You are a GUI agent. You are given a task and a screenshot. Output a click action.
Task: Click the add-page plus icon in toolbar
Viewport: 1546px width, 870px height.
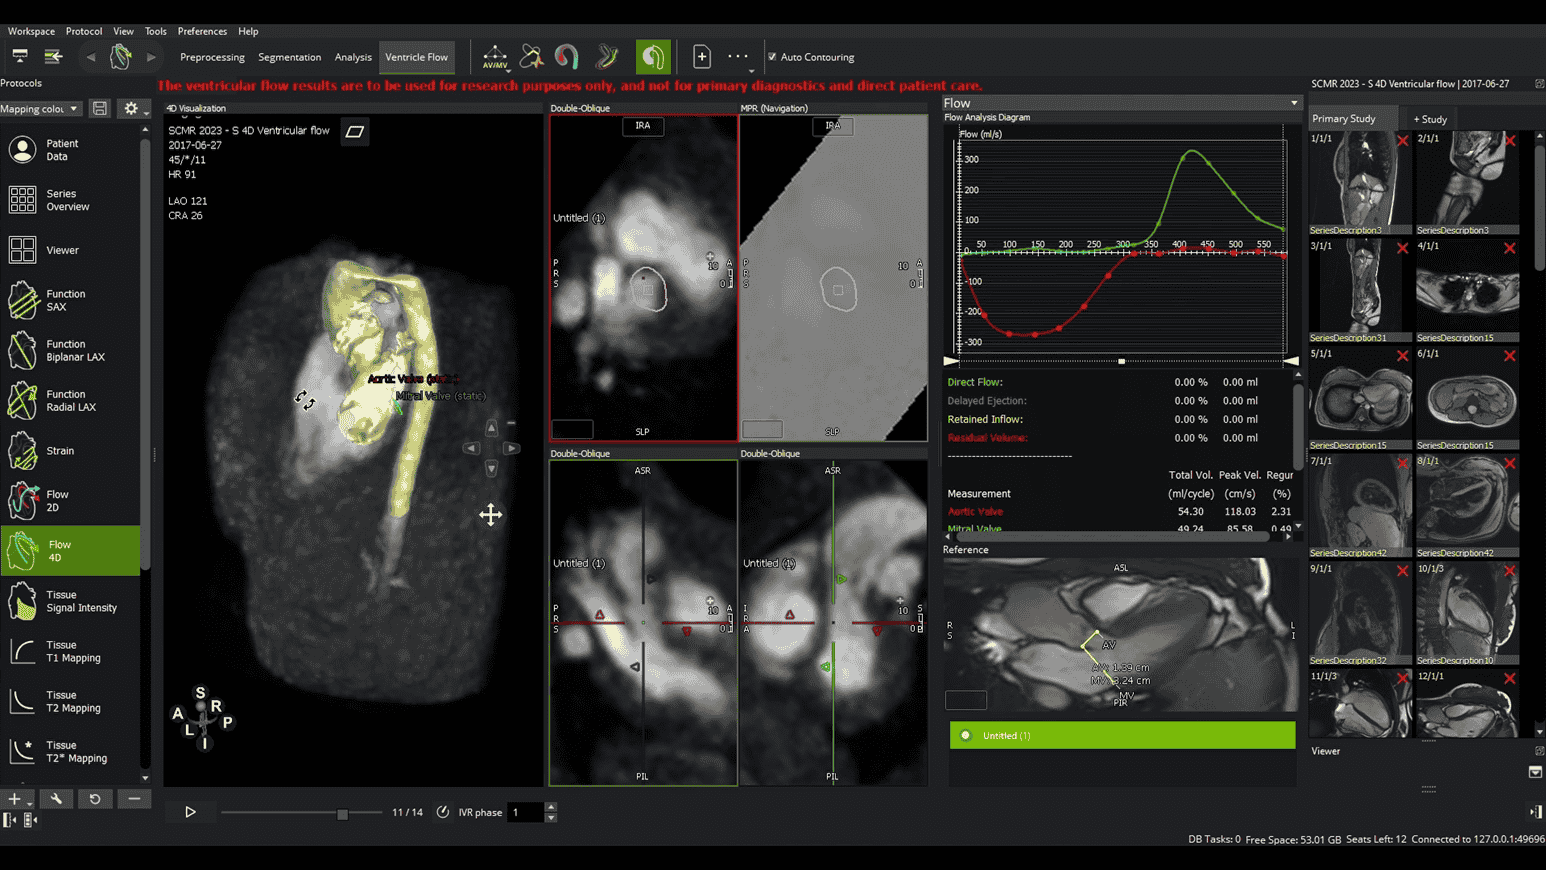702,57
